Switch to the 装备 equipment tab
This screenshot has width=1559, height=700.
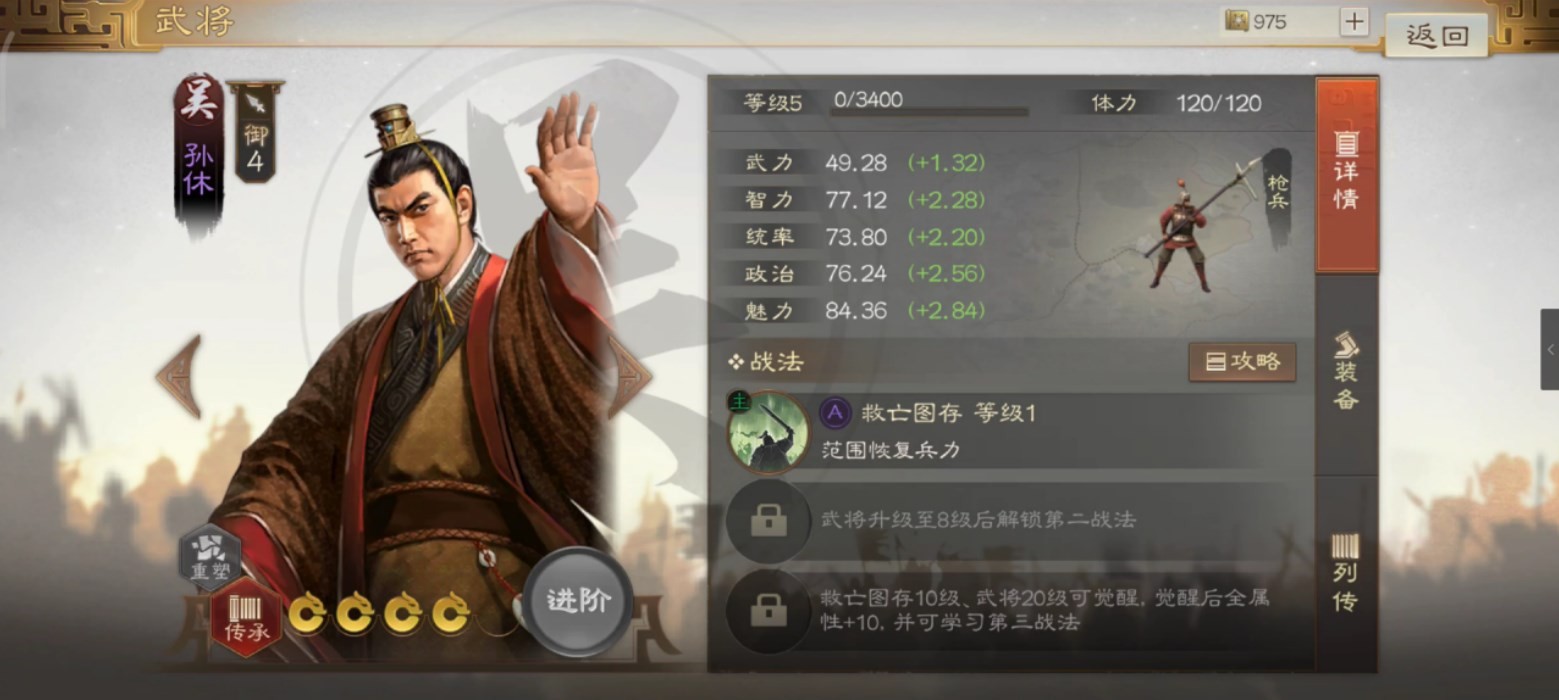[1346, 371]
